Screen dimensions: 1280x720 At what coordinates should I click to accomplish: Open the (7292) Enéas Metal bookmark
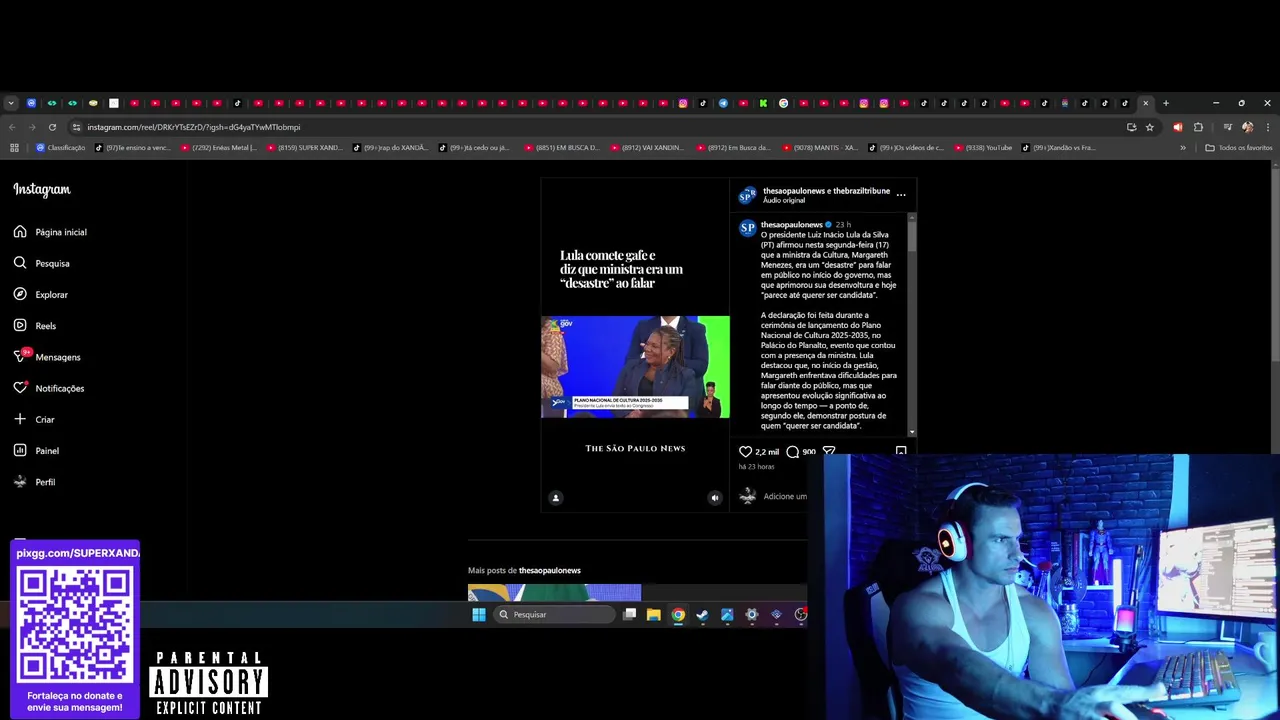(x=220, y=148)
